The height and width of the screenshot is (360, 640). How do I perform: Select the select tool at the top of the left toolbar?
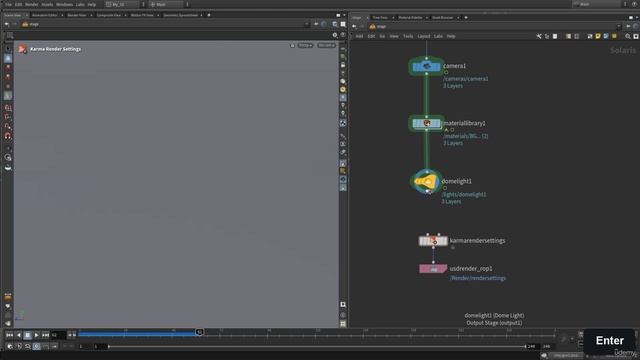click(8, 49)
